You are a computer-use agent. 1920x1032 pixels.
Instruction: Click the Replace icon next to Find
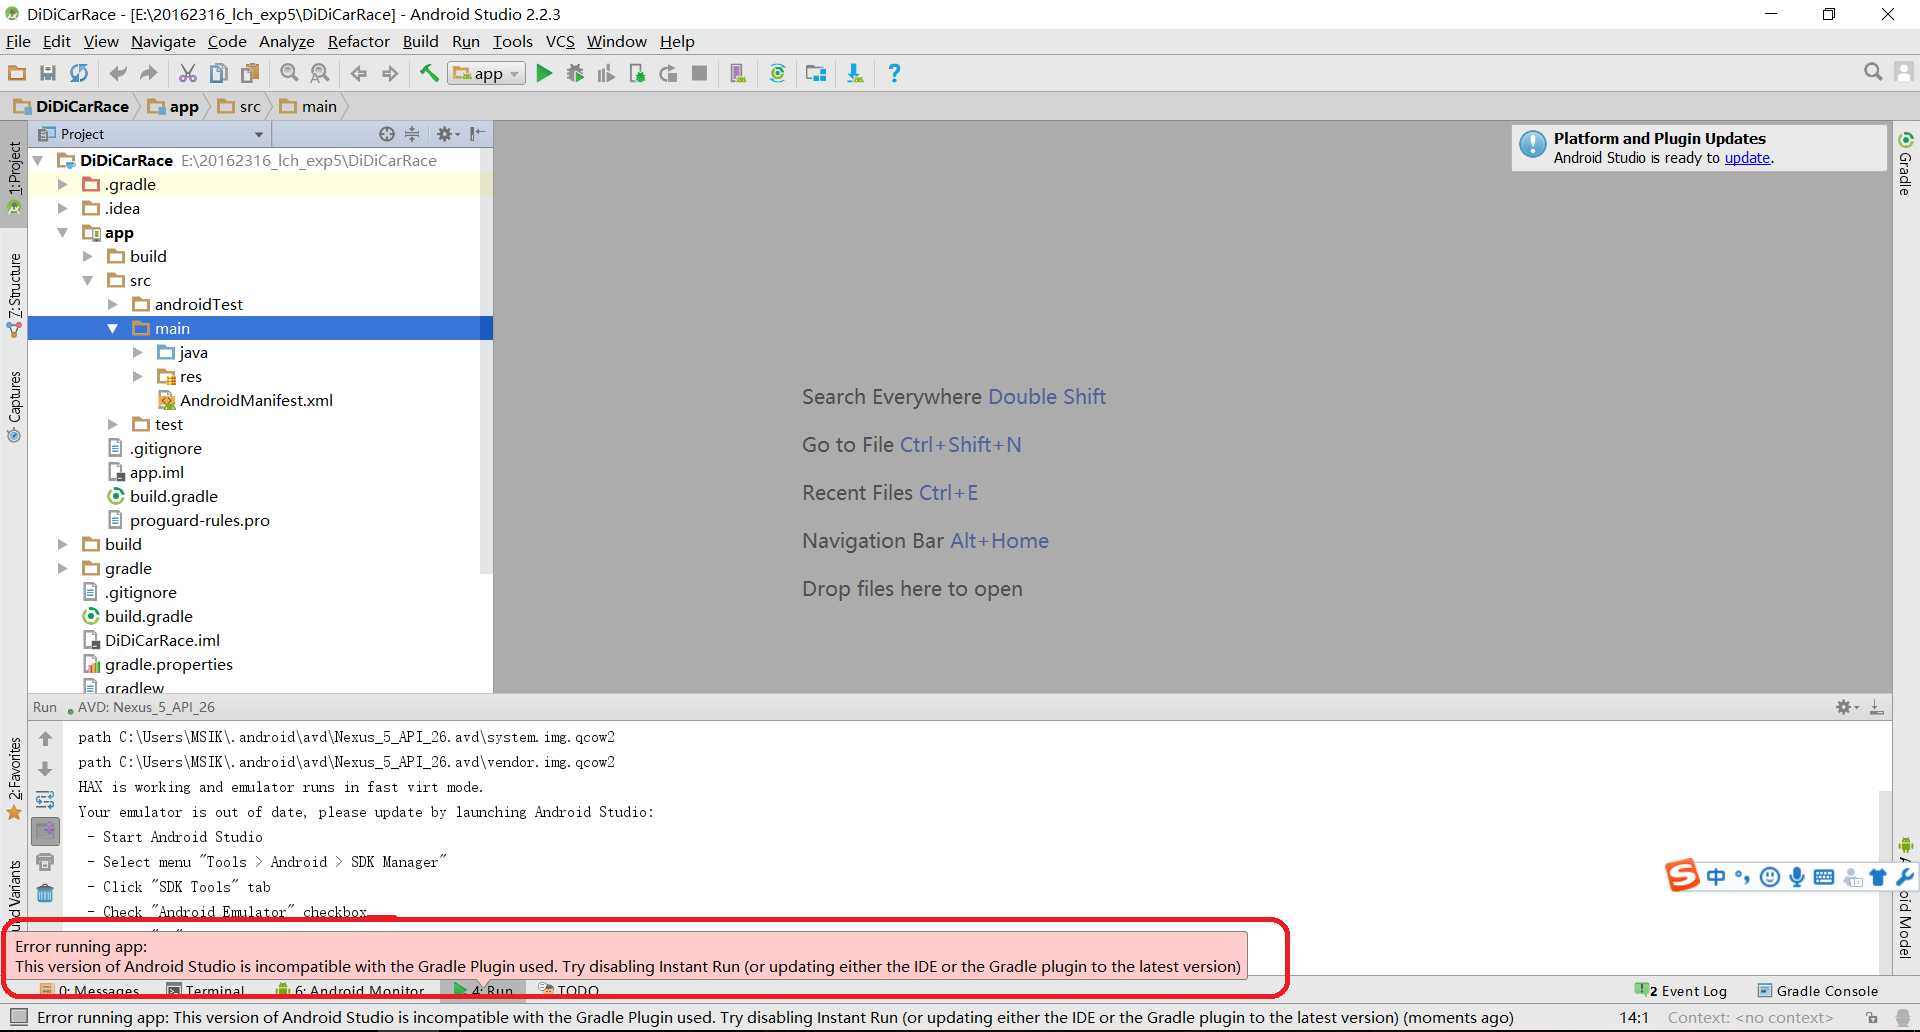coord(320,73)
